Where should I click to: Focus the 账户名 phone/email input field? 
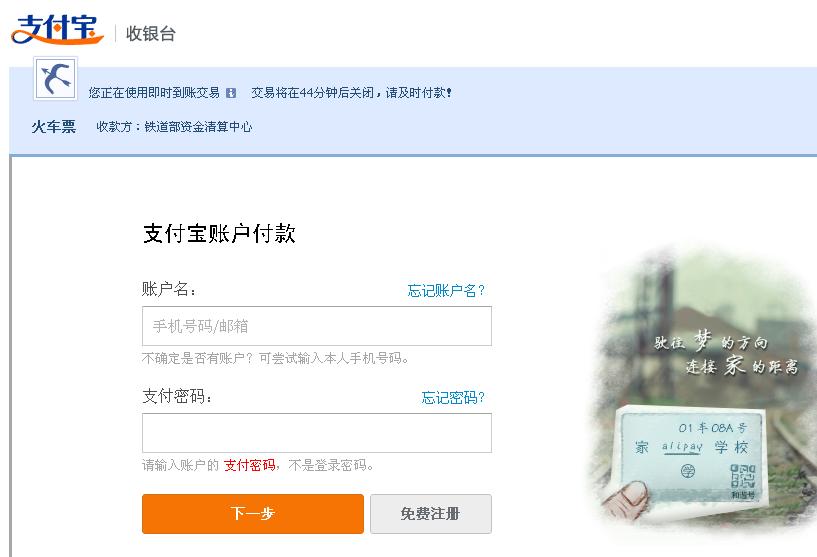tap(317, 326)
